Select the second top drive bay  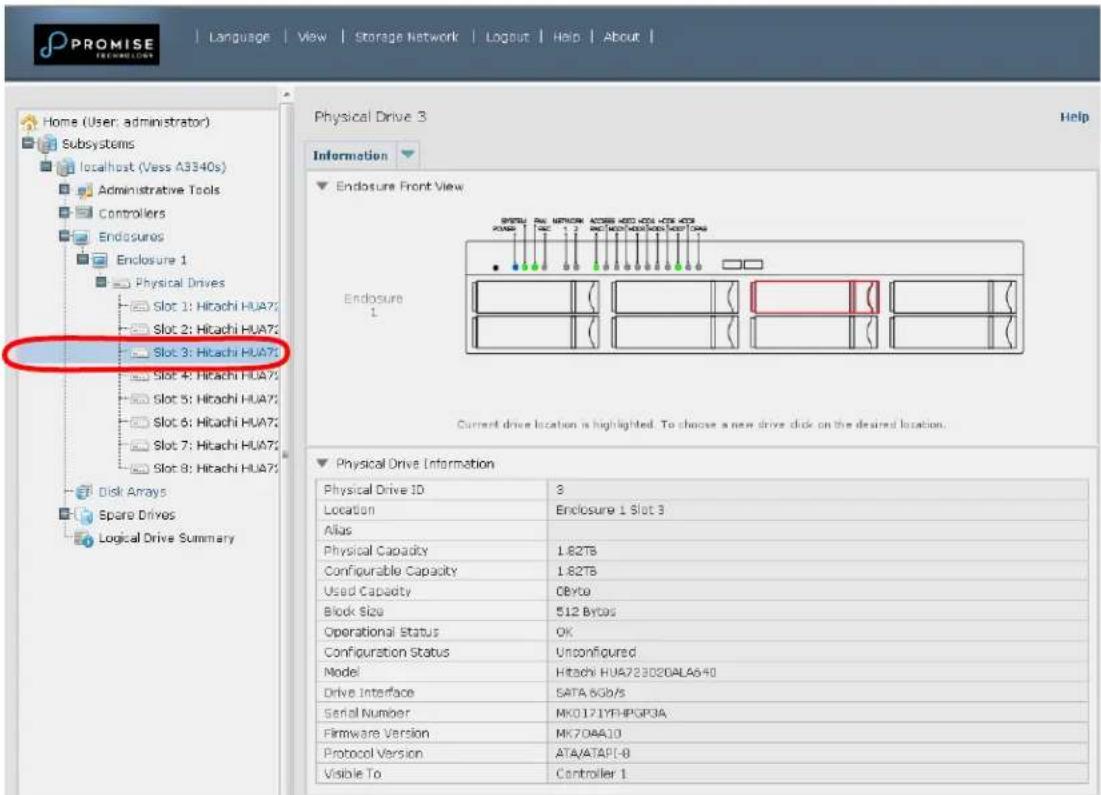(x=675, y=297)
